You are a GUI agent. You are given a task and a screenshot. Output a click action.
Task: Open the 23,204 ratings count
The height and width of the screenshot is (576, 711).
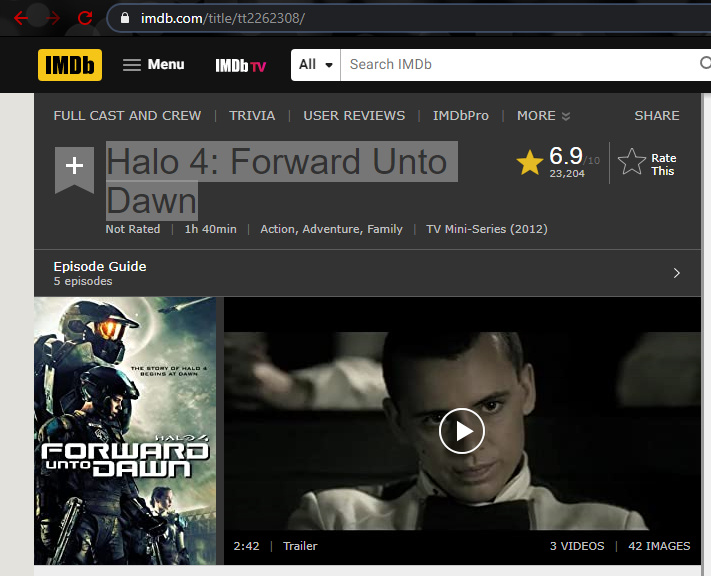click(567, 174)
